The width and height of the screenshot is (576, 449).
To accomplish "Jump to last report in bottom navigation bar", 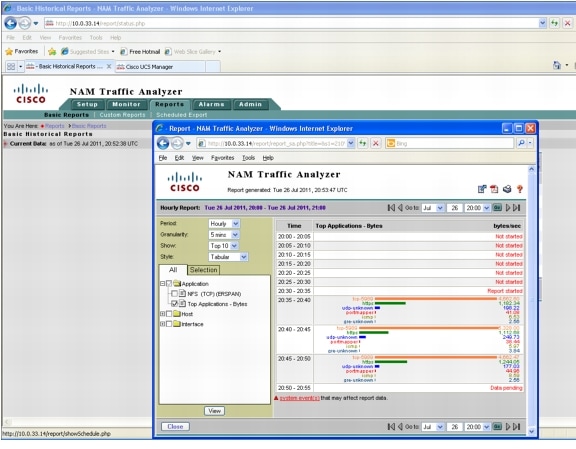I will (x=517, y=427).
